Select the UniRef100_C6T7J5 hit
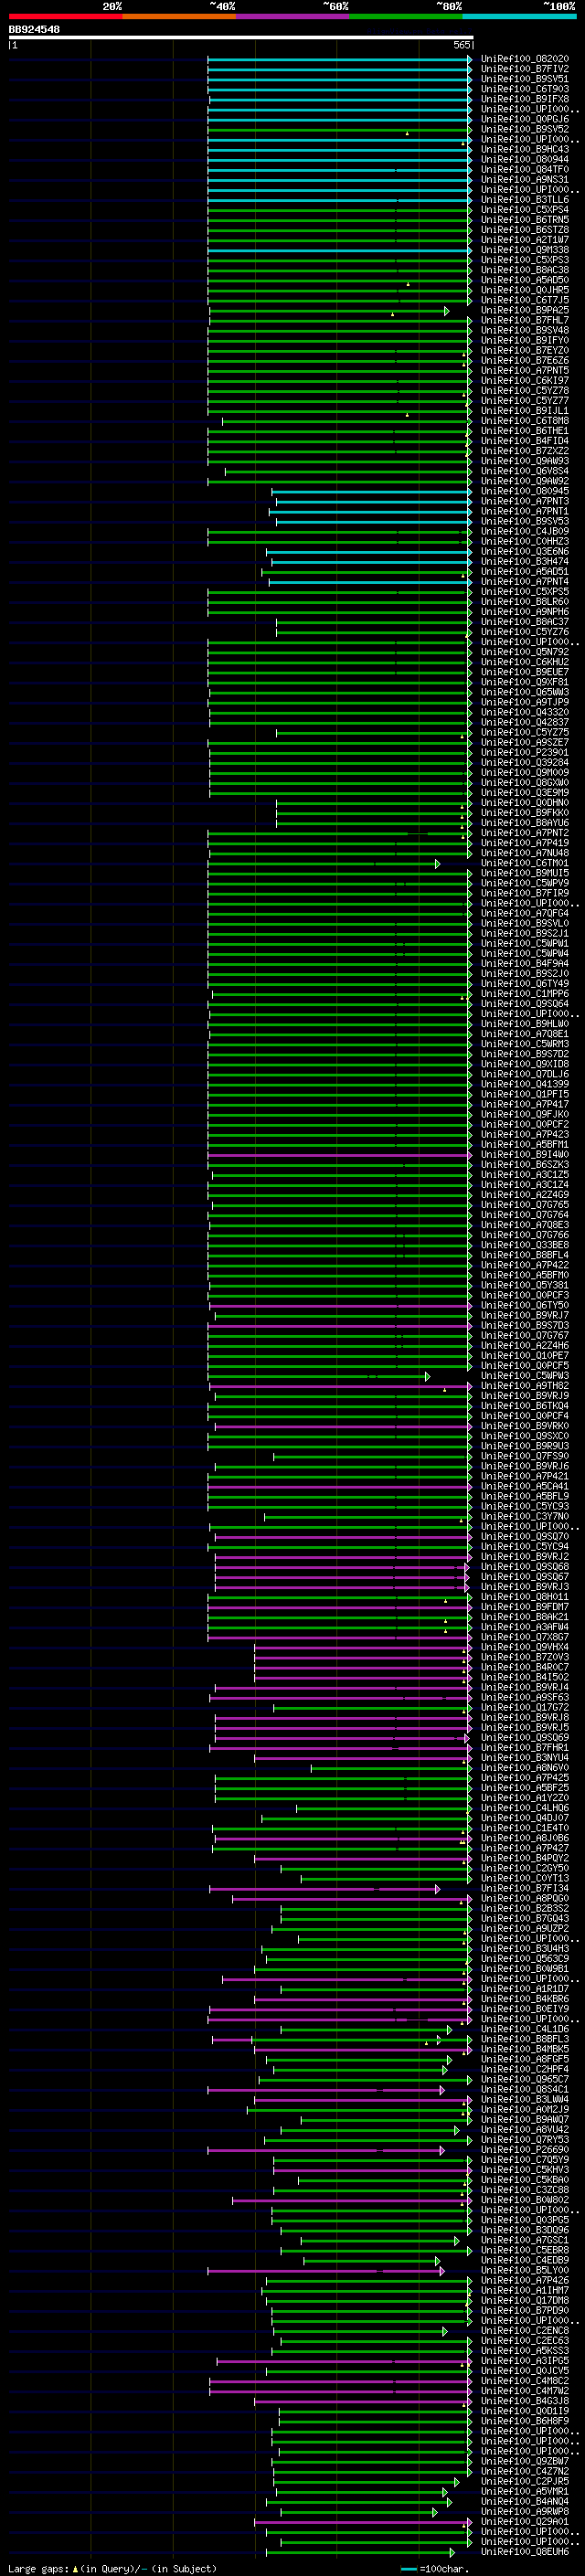The image size is (585, 2576). click(x=525, y=300)
